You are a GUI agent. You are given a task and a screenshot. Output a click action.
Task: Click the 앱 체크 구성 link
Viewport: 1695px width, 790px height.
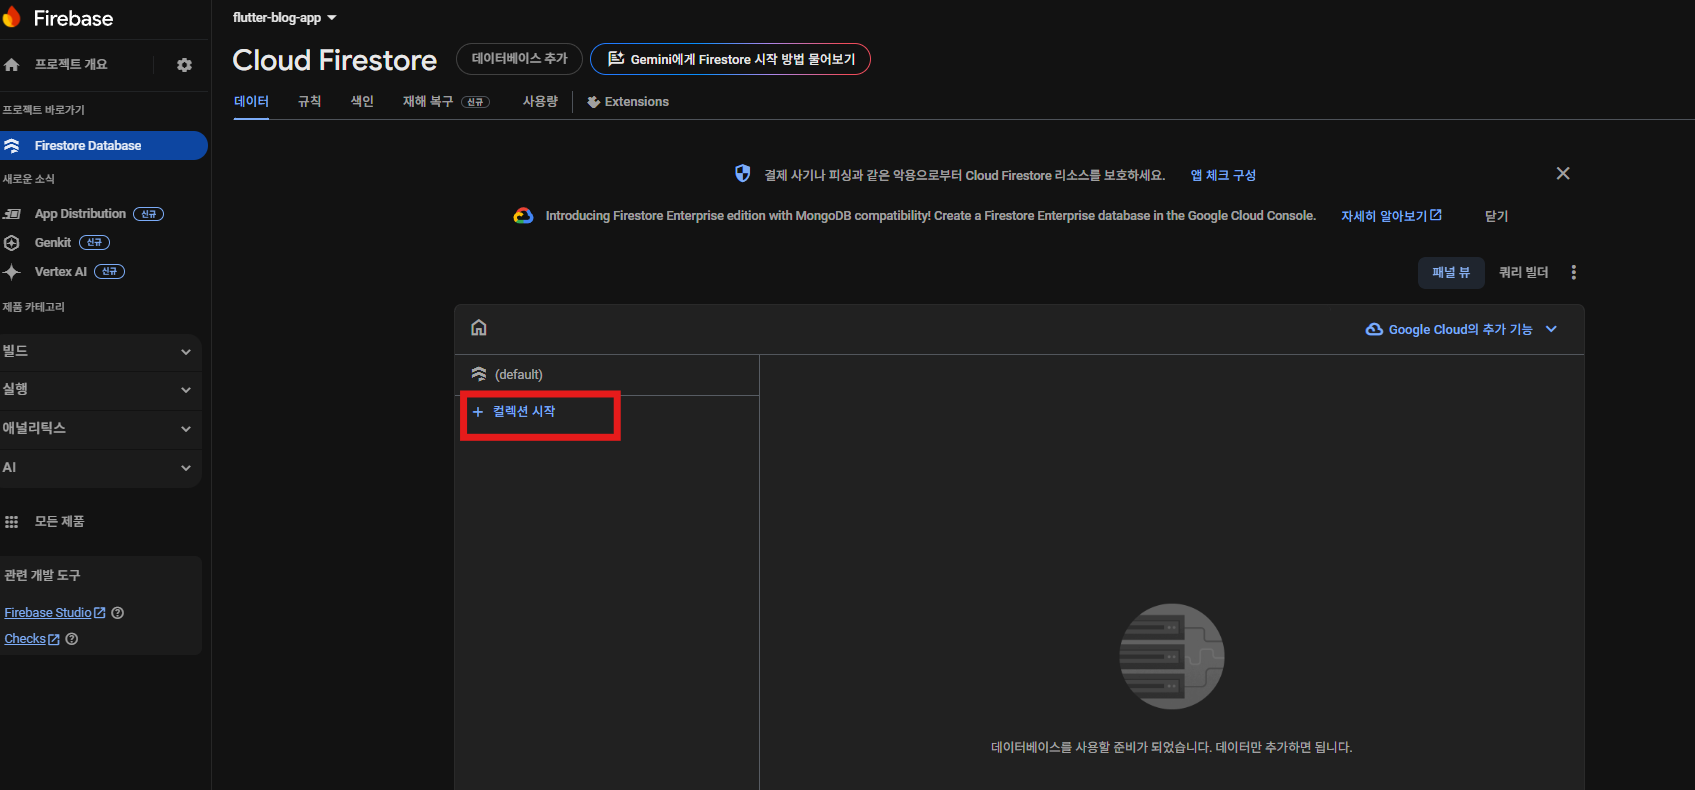[1223, 175]
